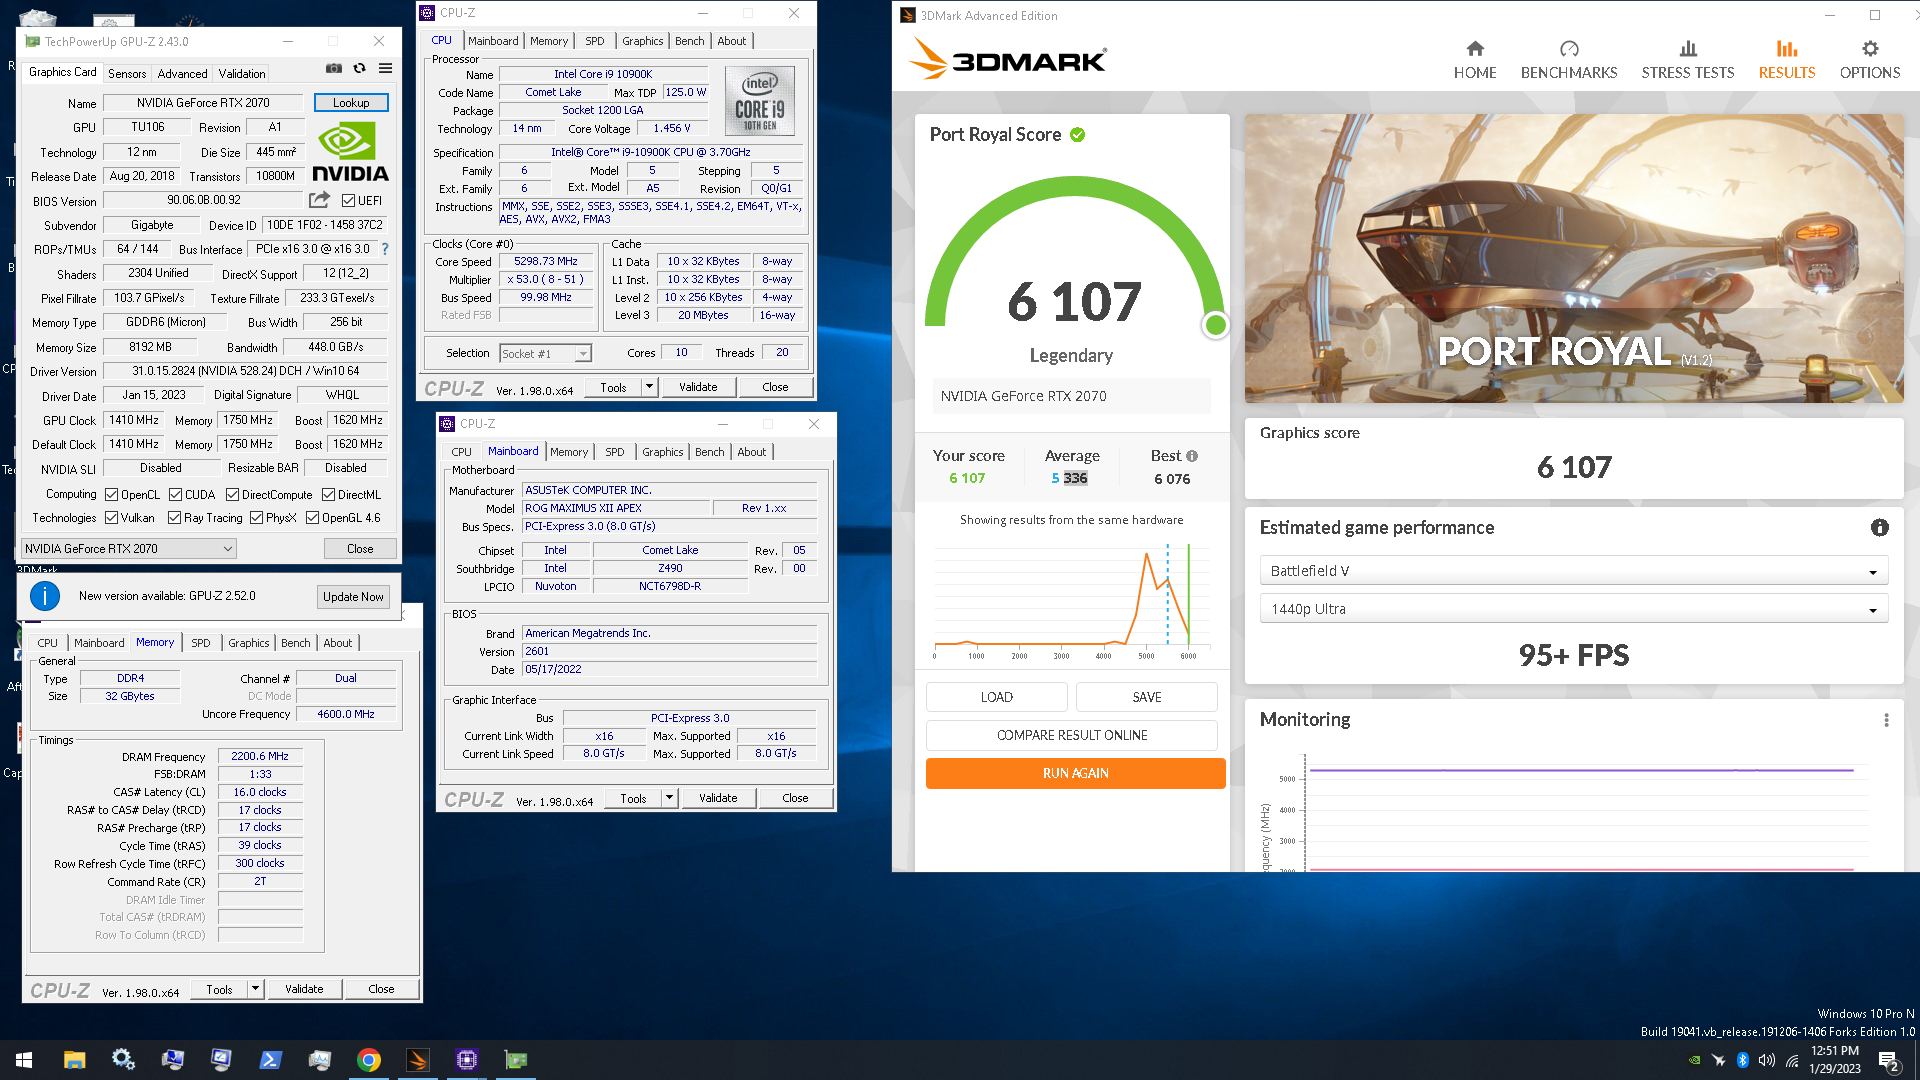1920x1080 pixels.
Task: Click the Bus Interface question mark in GPU-Z
Action: [x=385, y=249]
